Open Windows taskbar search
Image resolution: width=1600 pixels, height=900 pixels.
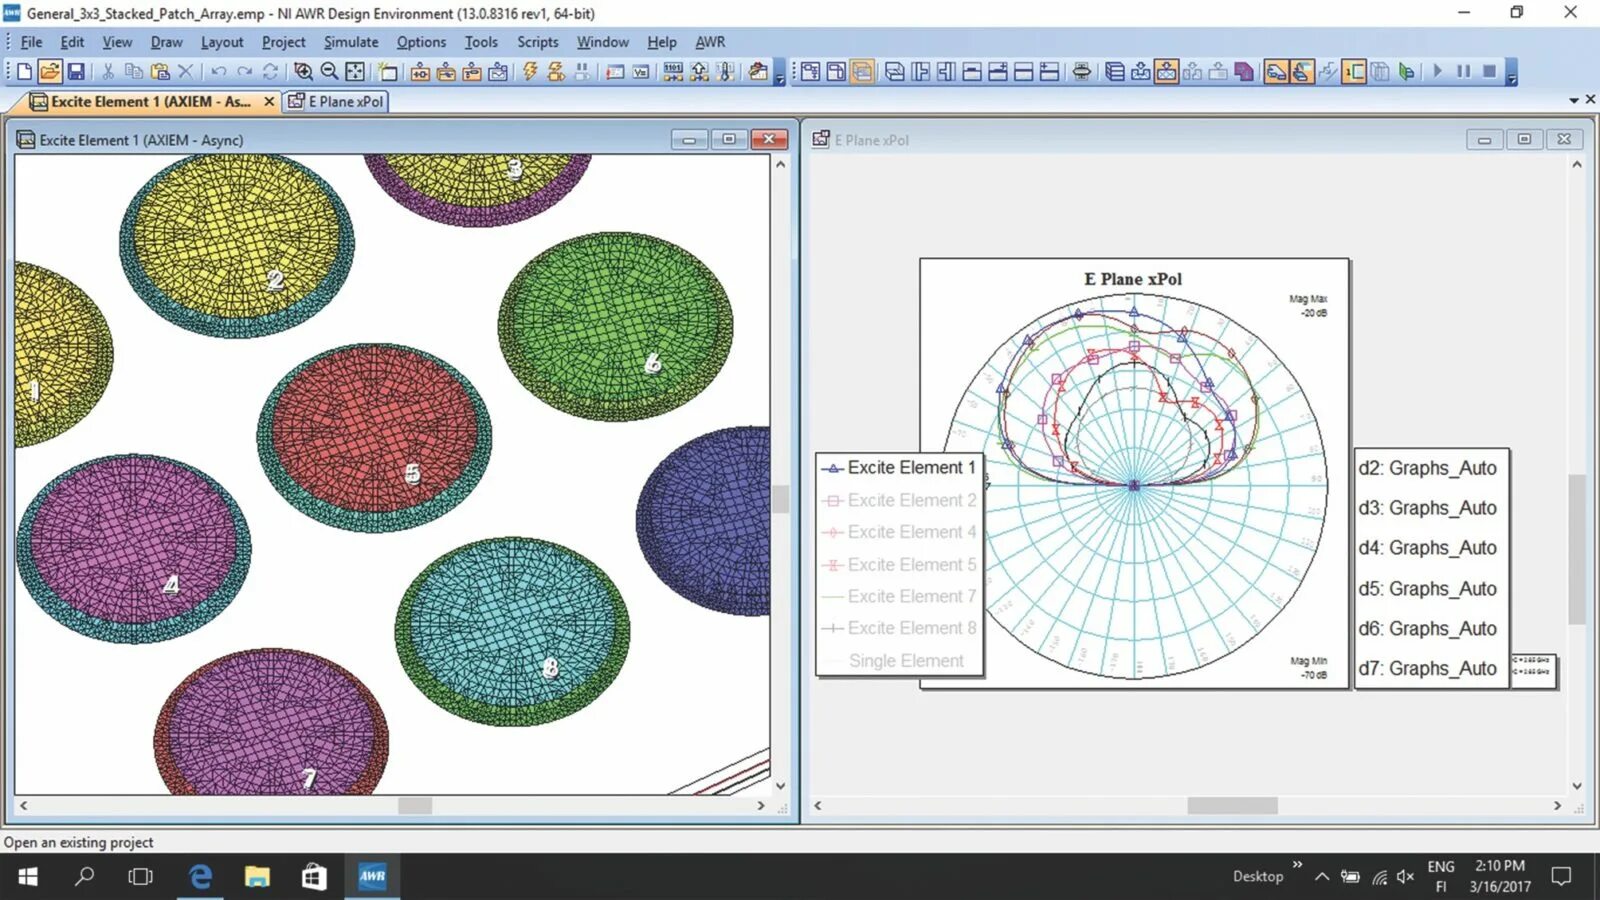(x=85, y=877)
